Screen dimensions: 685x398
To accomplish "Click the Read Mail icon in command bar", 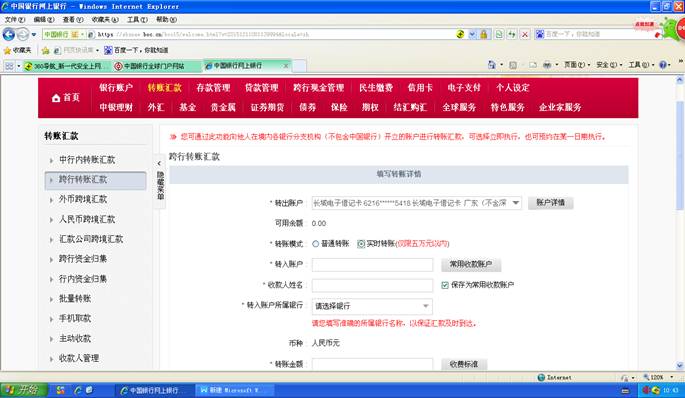I will pyautogui.click(x=533, y=65).
